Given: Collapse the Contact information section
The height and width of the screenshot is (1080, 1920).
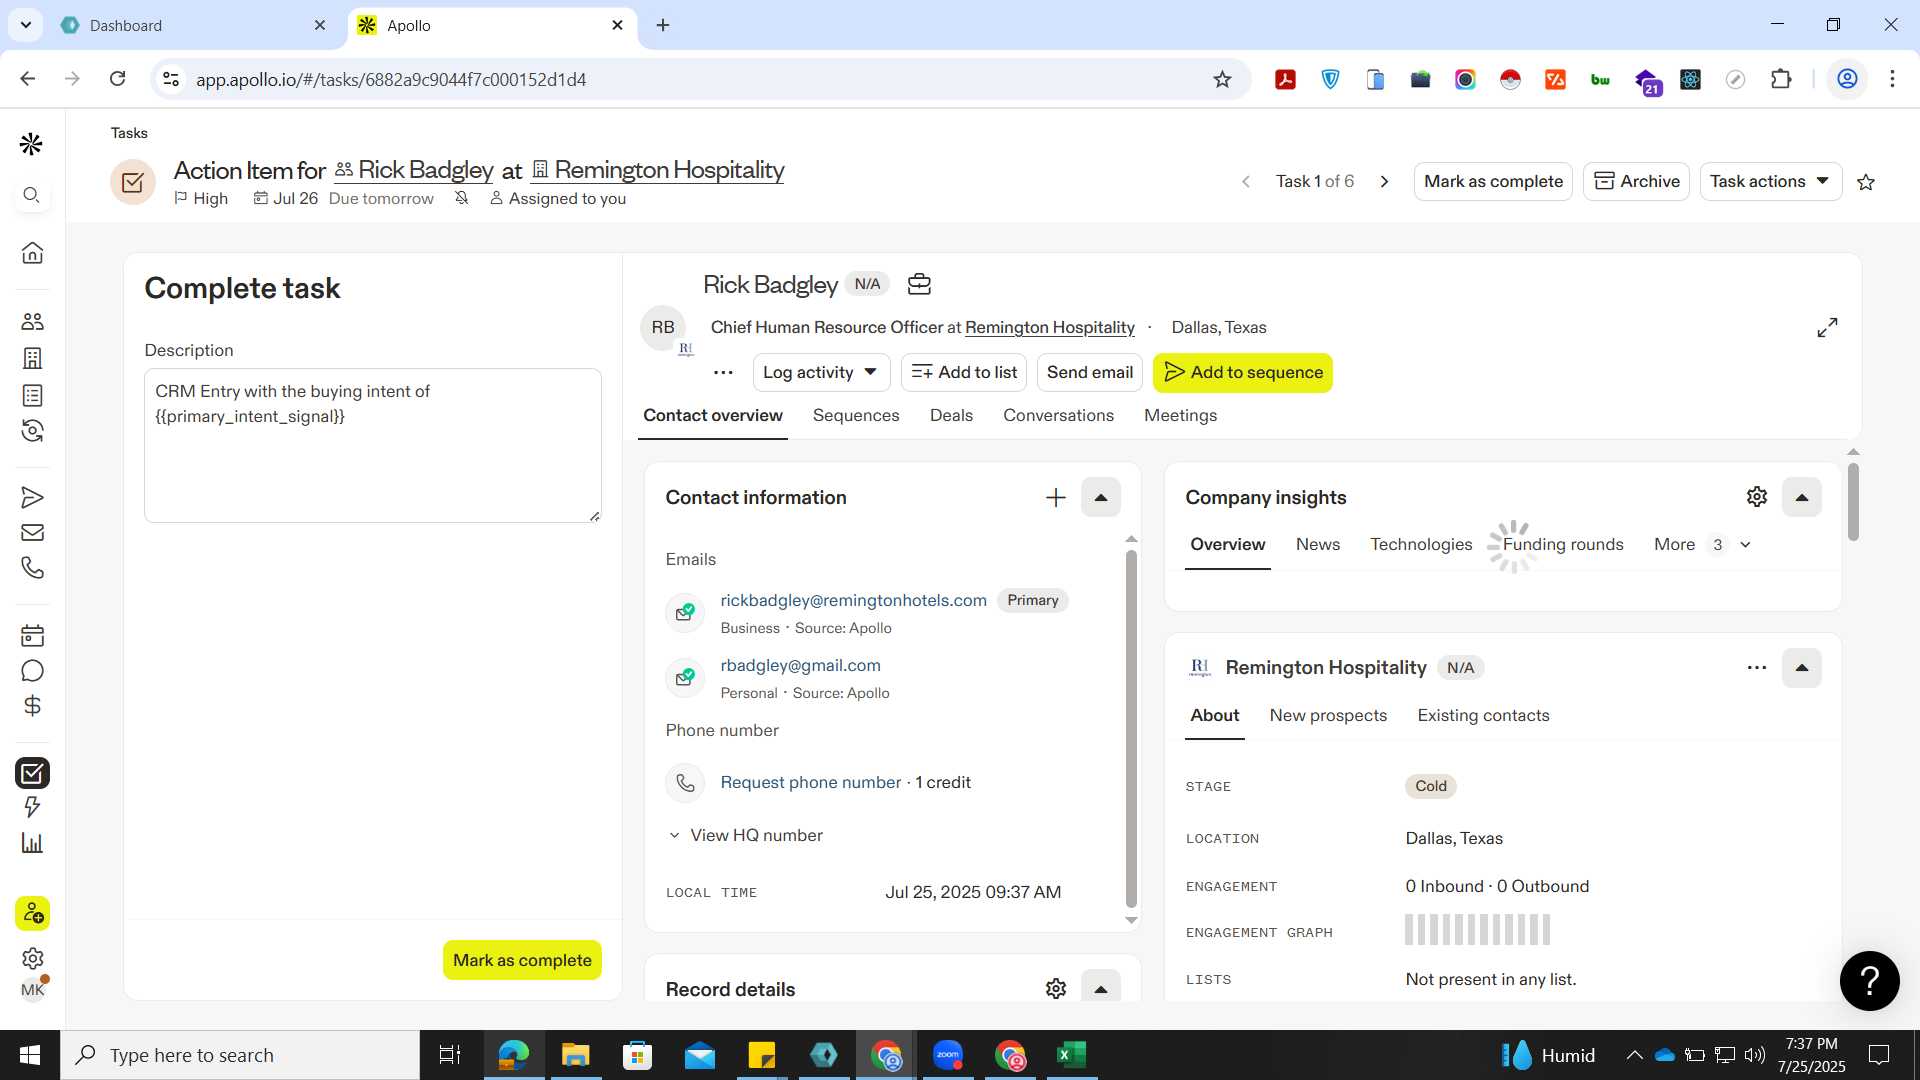Looking at the screenshot, I should 1100,497.
